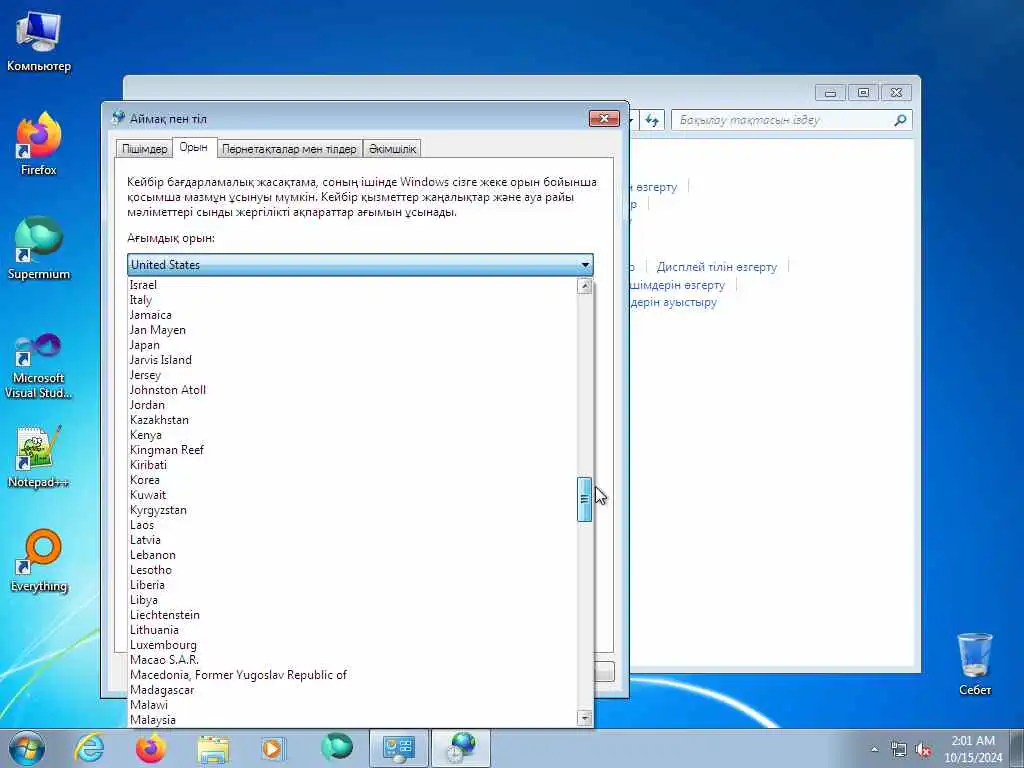This screenshot has width=1024, height=768.
Task: Switch to the Пішімдер tab
Action: (x=144, y=149)
